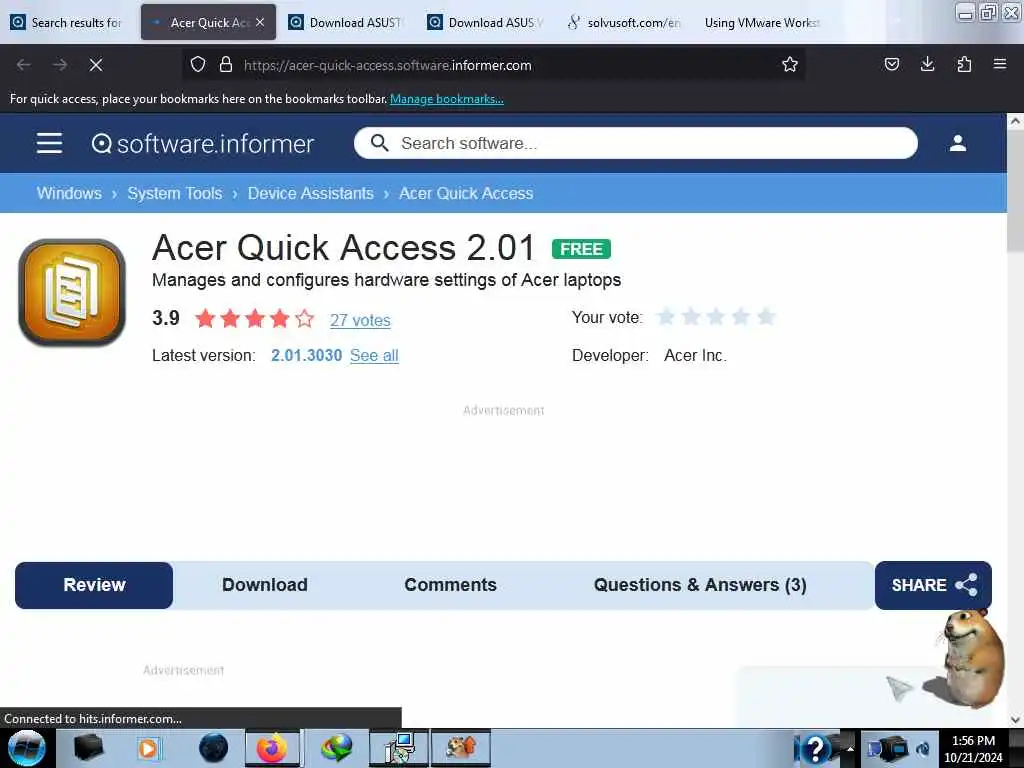The height and width of the screenshot is (768, 1024).
Task: Switch to the Download ASUS V tab
Action: click(x=485, y=22)
